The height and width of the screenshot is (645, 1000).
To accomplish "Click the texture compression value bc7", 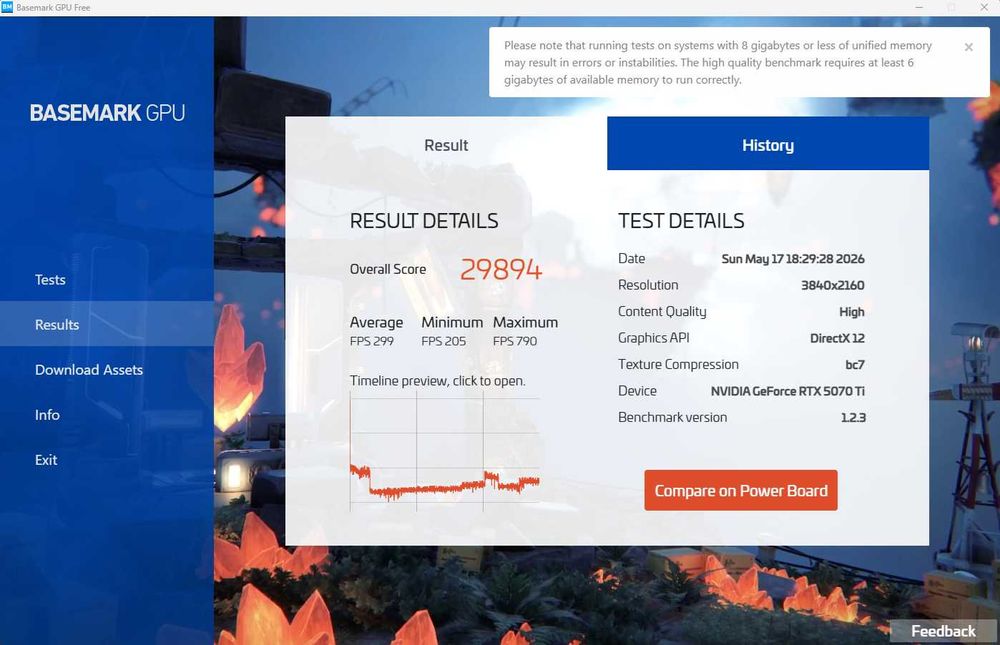I will 855,364.
